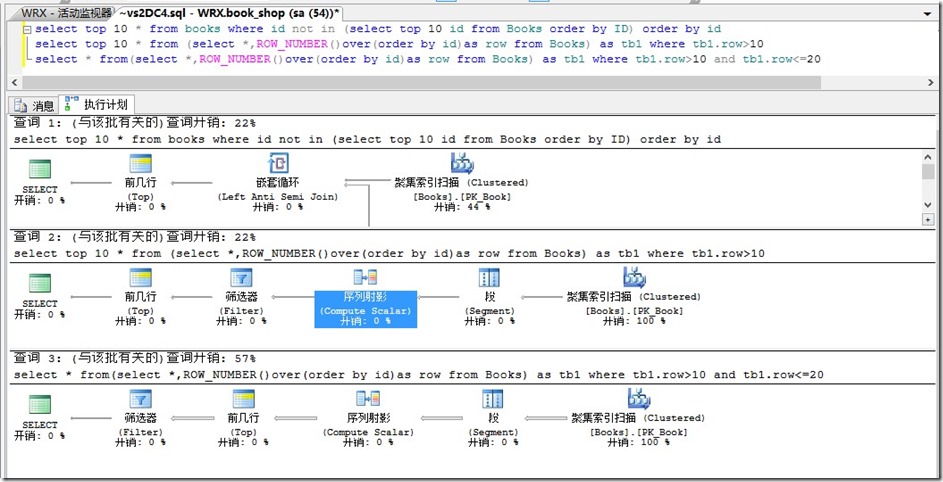The height and width of the screenshot is (482, 943).
Task: Collapse the SQL code outline region
Action: tap(26, 29)
